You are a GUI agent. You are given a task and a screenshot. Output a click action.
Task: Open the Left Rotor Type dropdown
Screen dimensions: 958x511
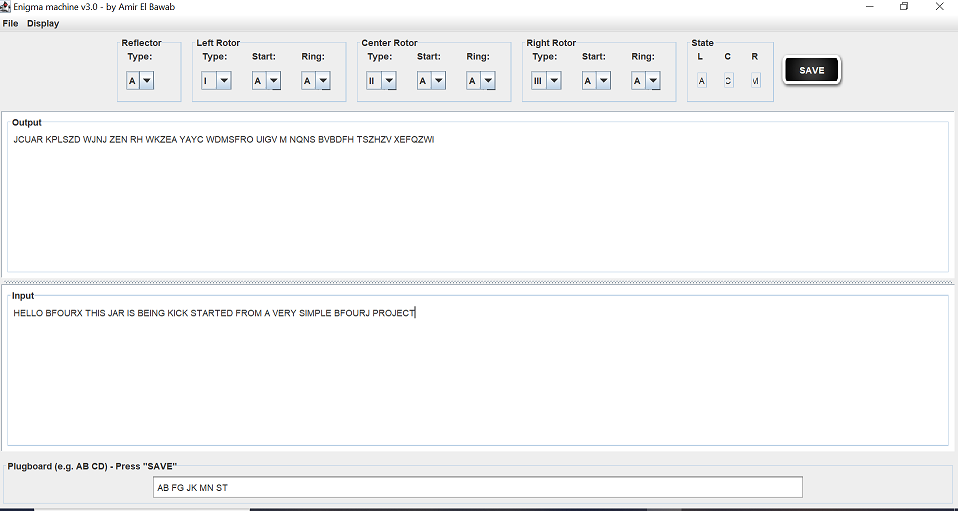[x=216, y=81]
